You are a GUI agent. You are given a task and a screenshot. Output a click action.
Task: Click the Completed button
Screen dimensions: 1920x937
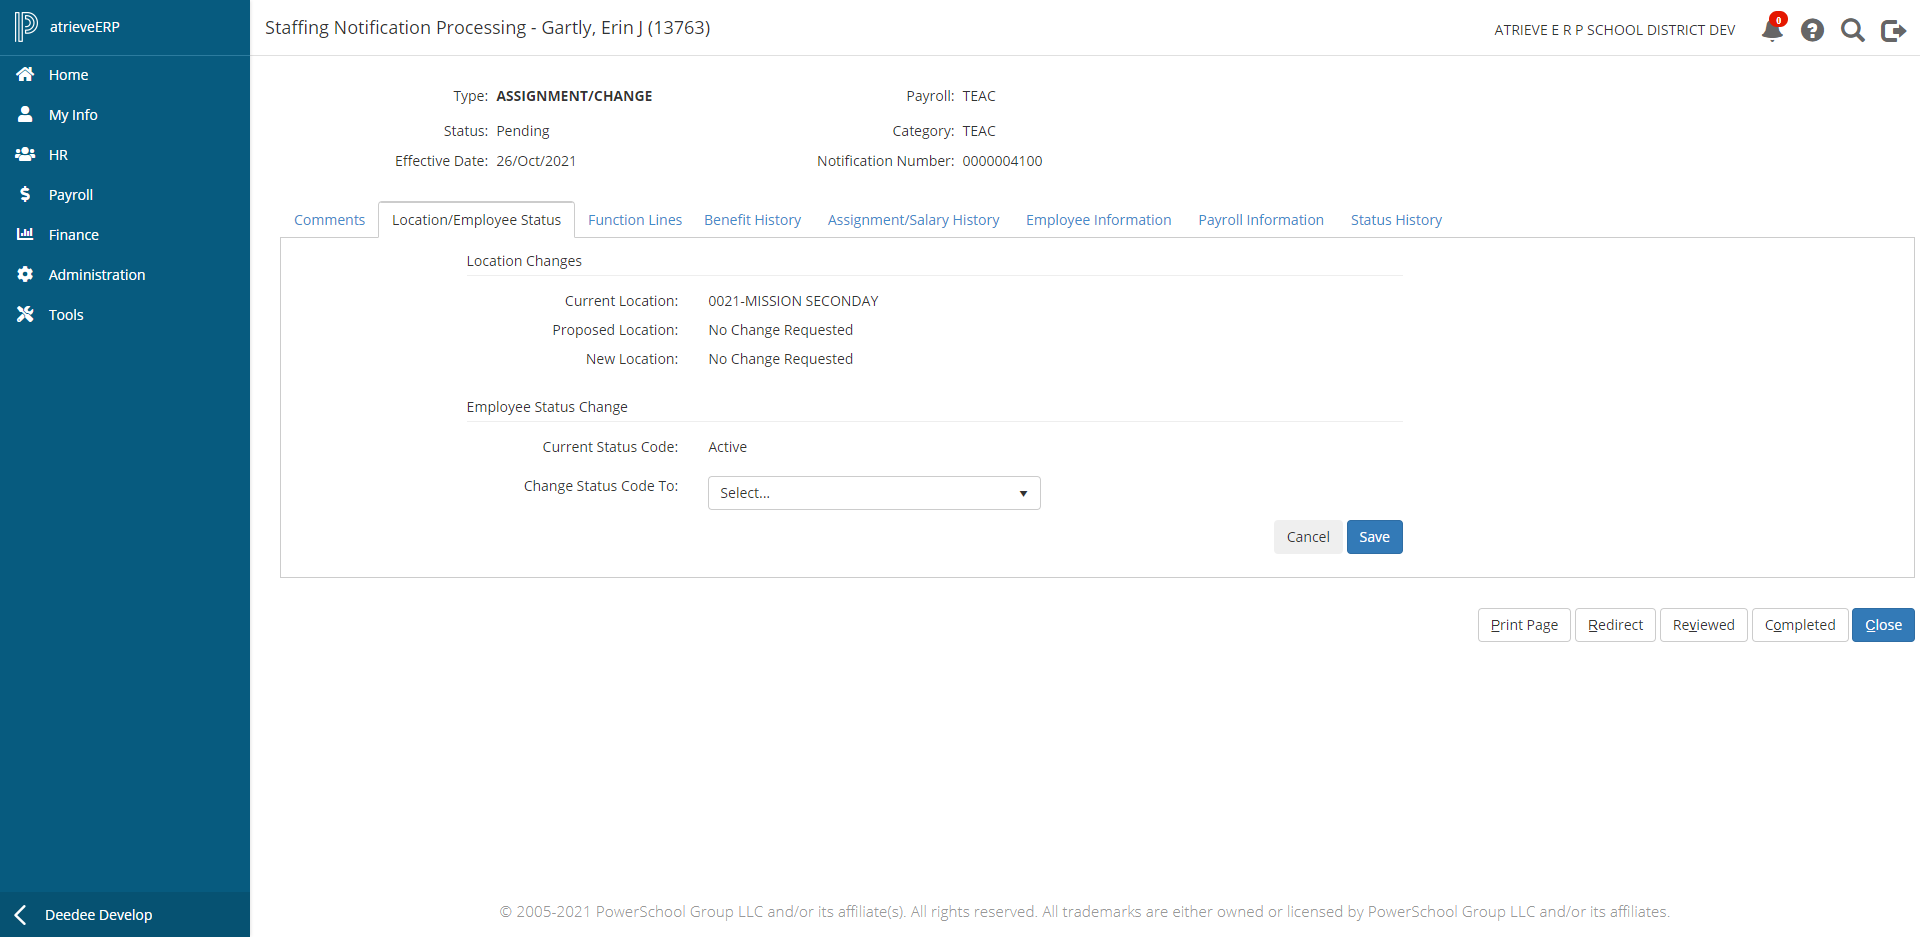coord(1799,625)
